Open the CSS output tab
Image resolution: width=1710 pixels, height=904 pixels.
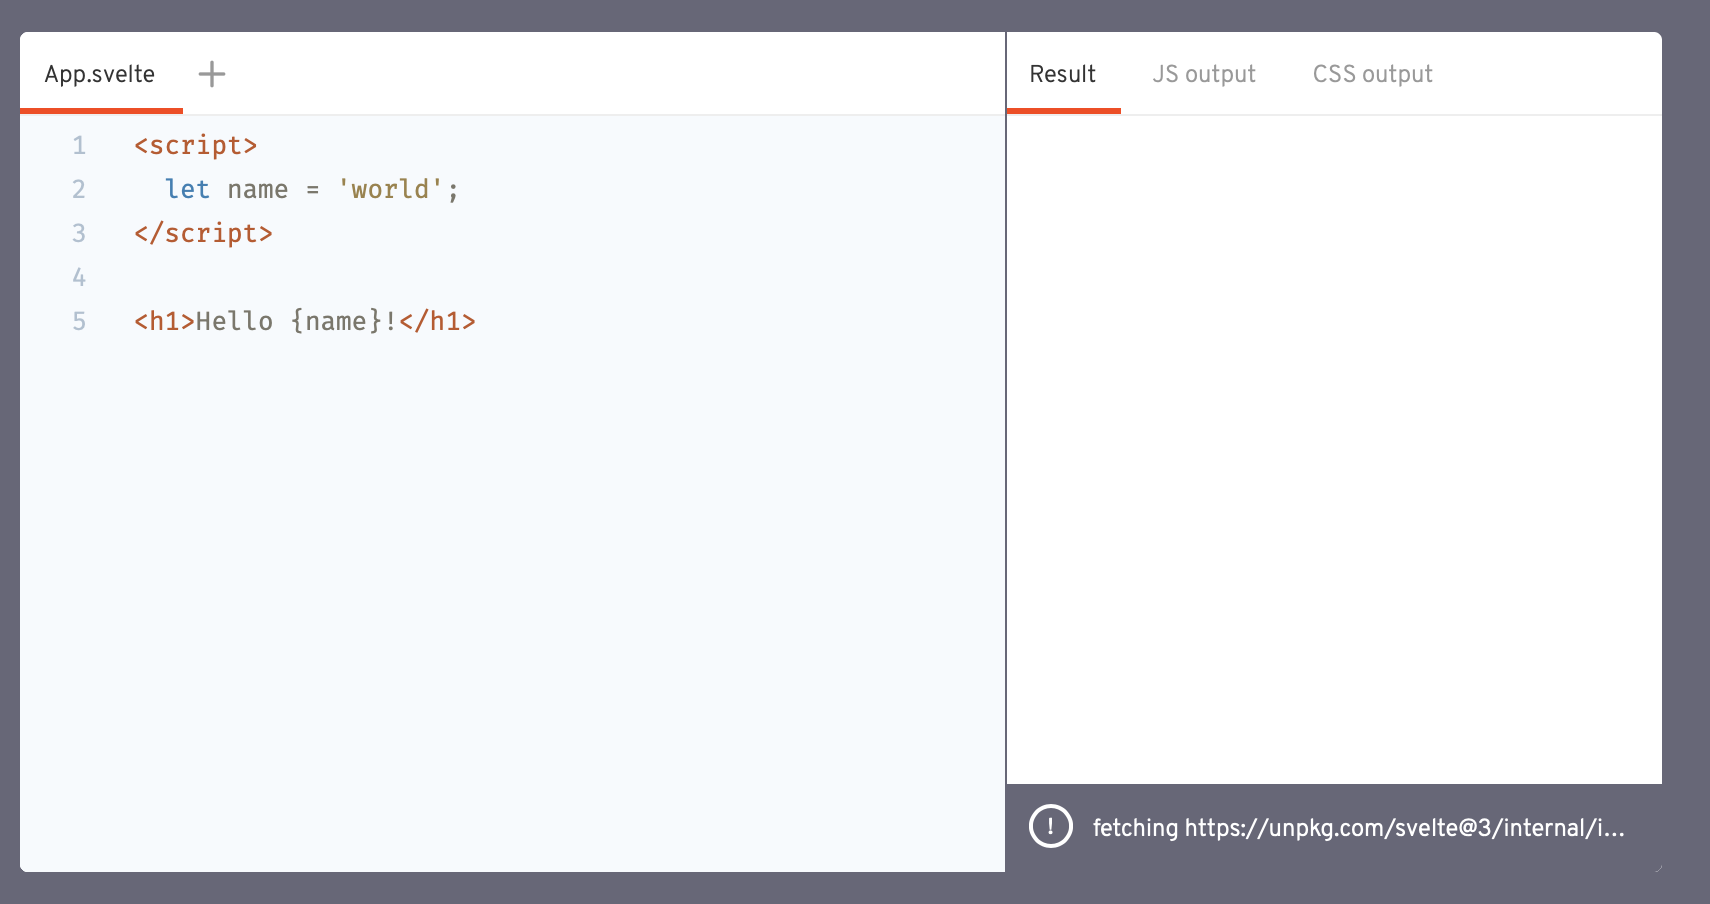tap(1372, 73)
